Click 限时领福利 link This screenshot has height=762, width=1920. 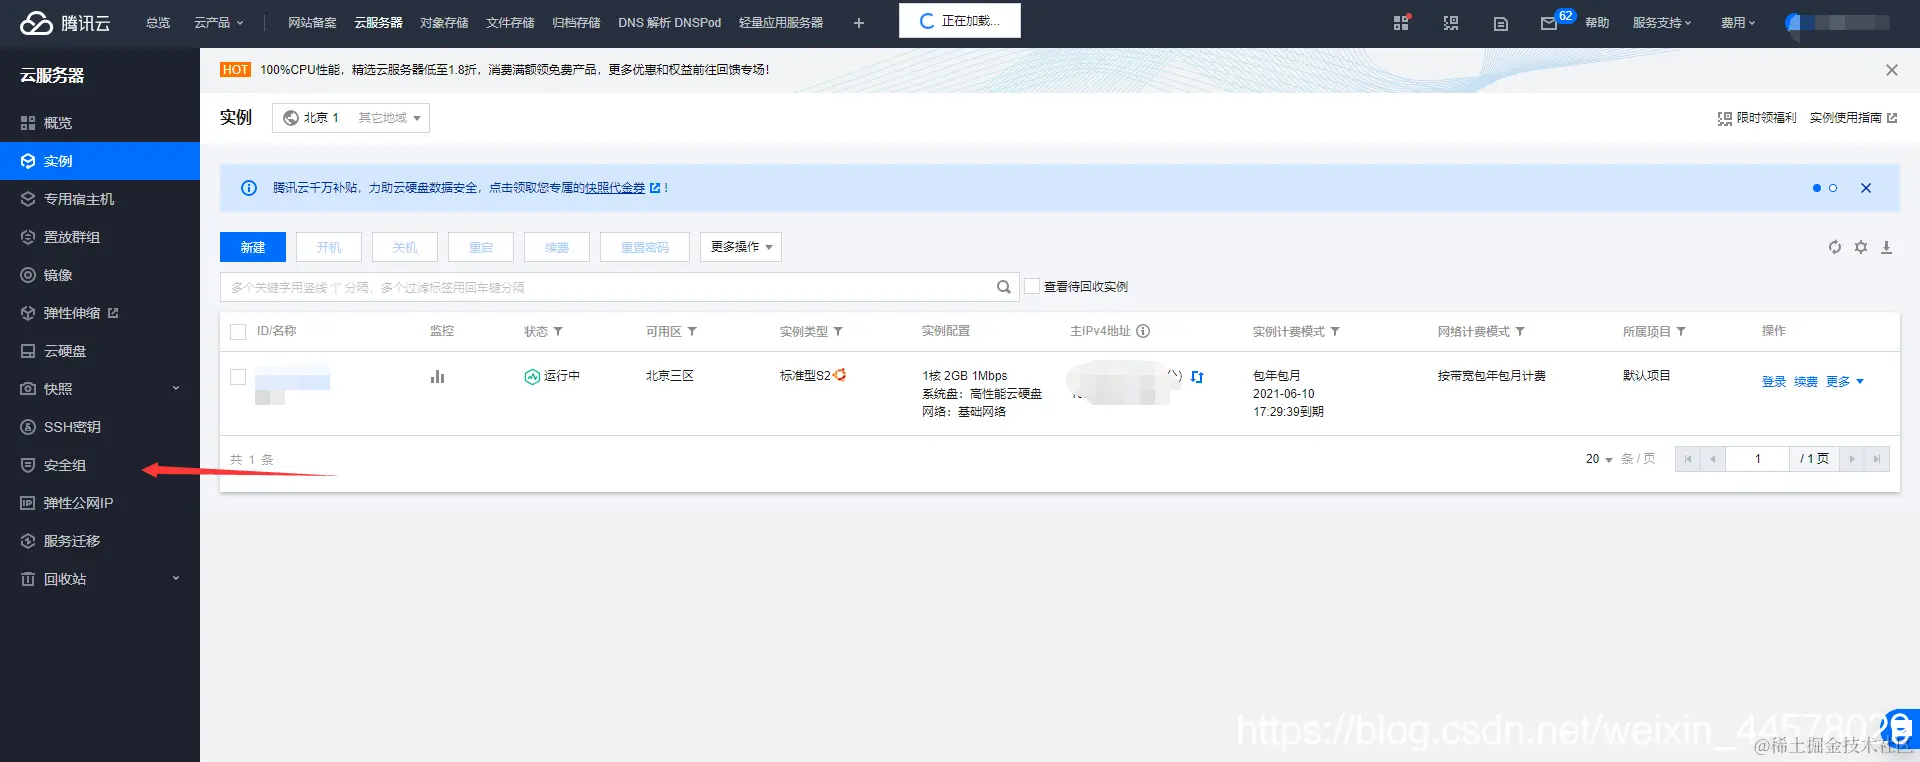click(1757, 118)
